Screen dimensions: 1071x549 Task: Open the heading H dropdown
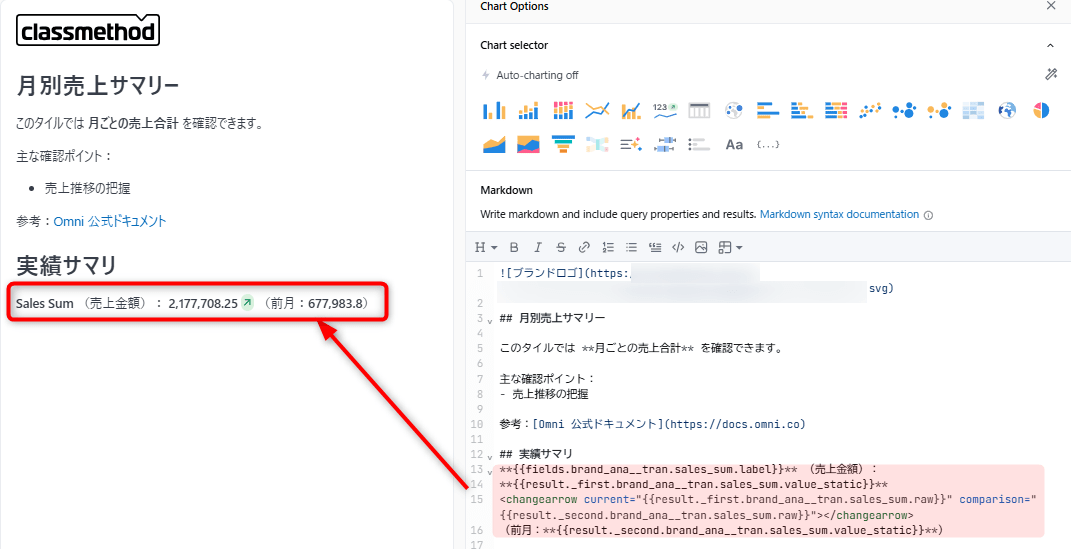click(486, 247)
